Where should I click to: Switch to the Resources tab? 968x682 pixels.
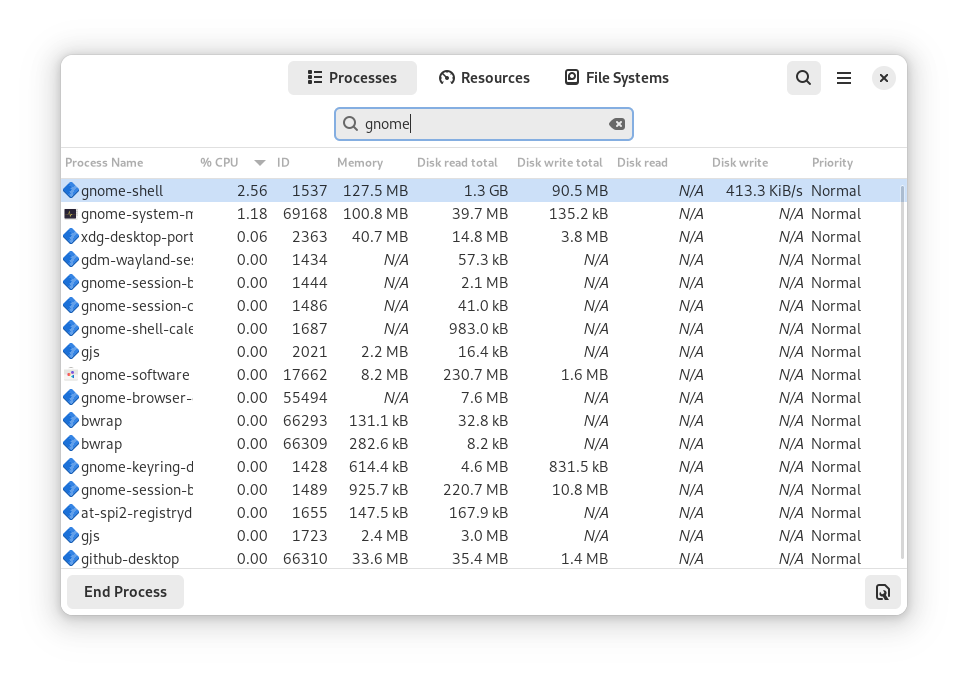[484, 78]
